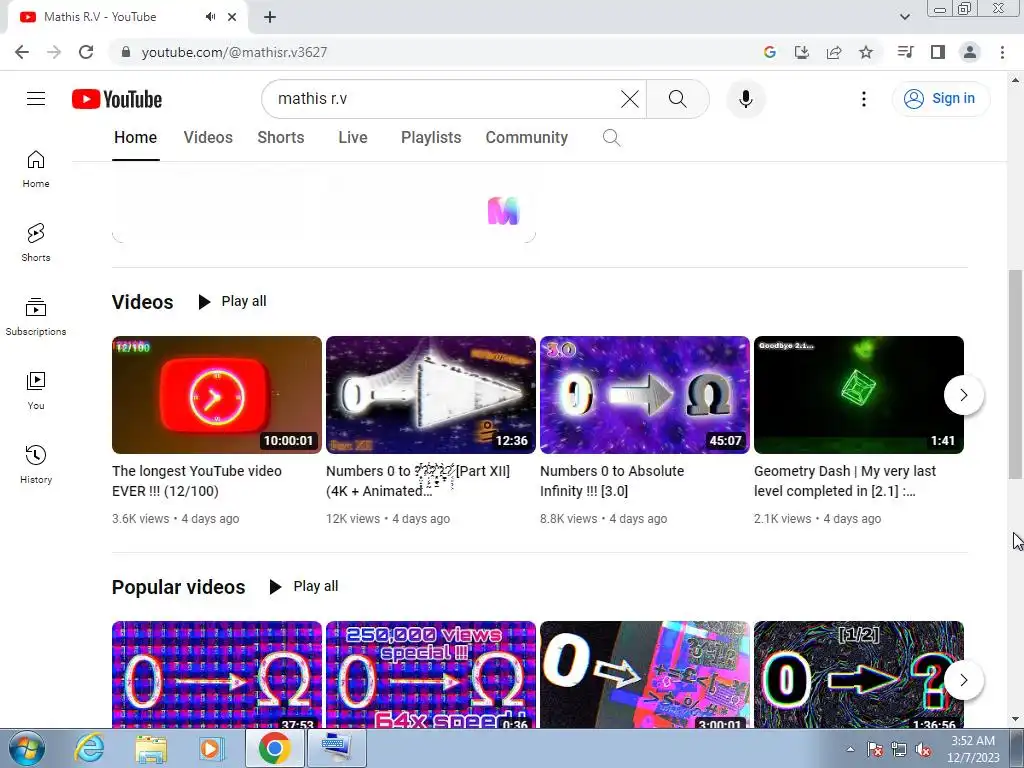Open YouTube settings three-dot menu
Screen dimensions: 1024x768
coord(864,99)
